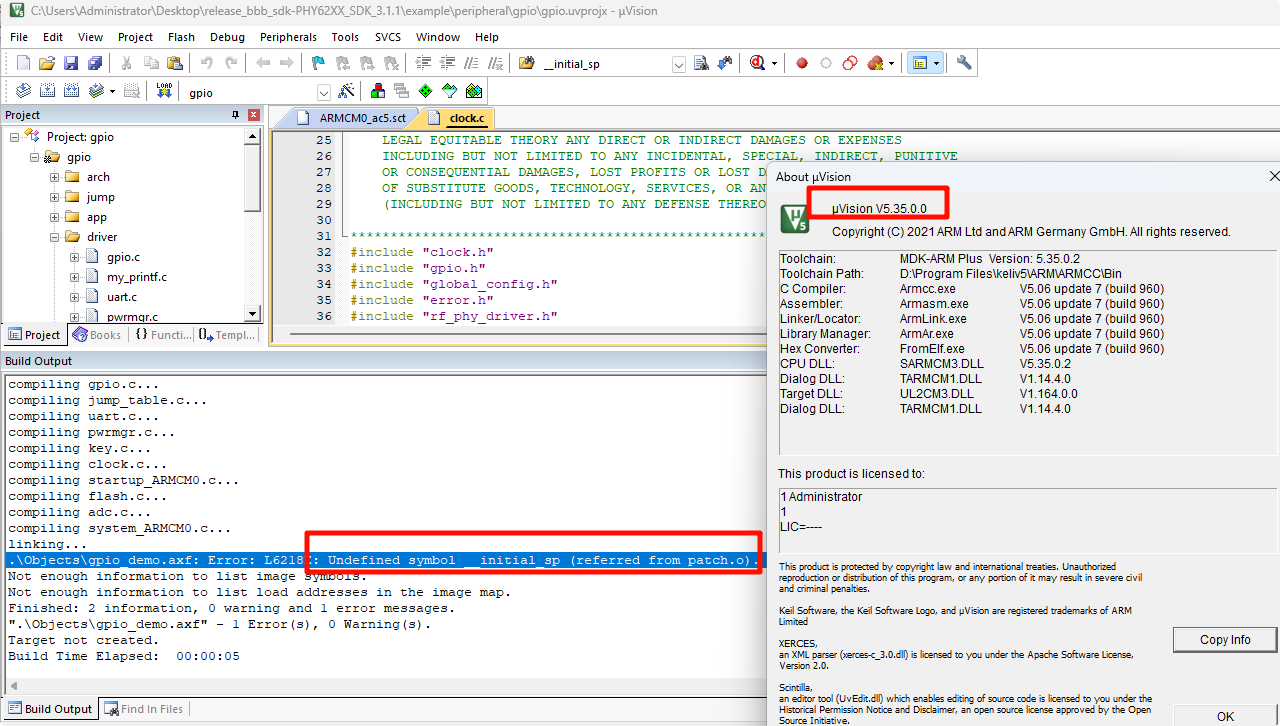Image resolution: width=1280 pixels, height=726 pixels.
Task: Navigate backward with left arrow icon
Action: (x=263, y=63)
